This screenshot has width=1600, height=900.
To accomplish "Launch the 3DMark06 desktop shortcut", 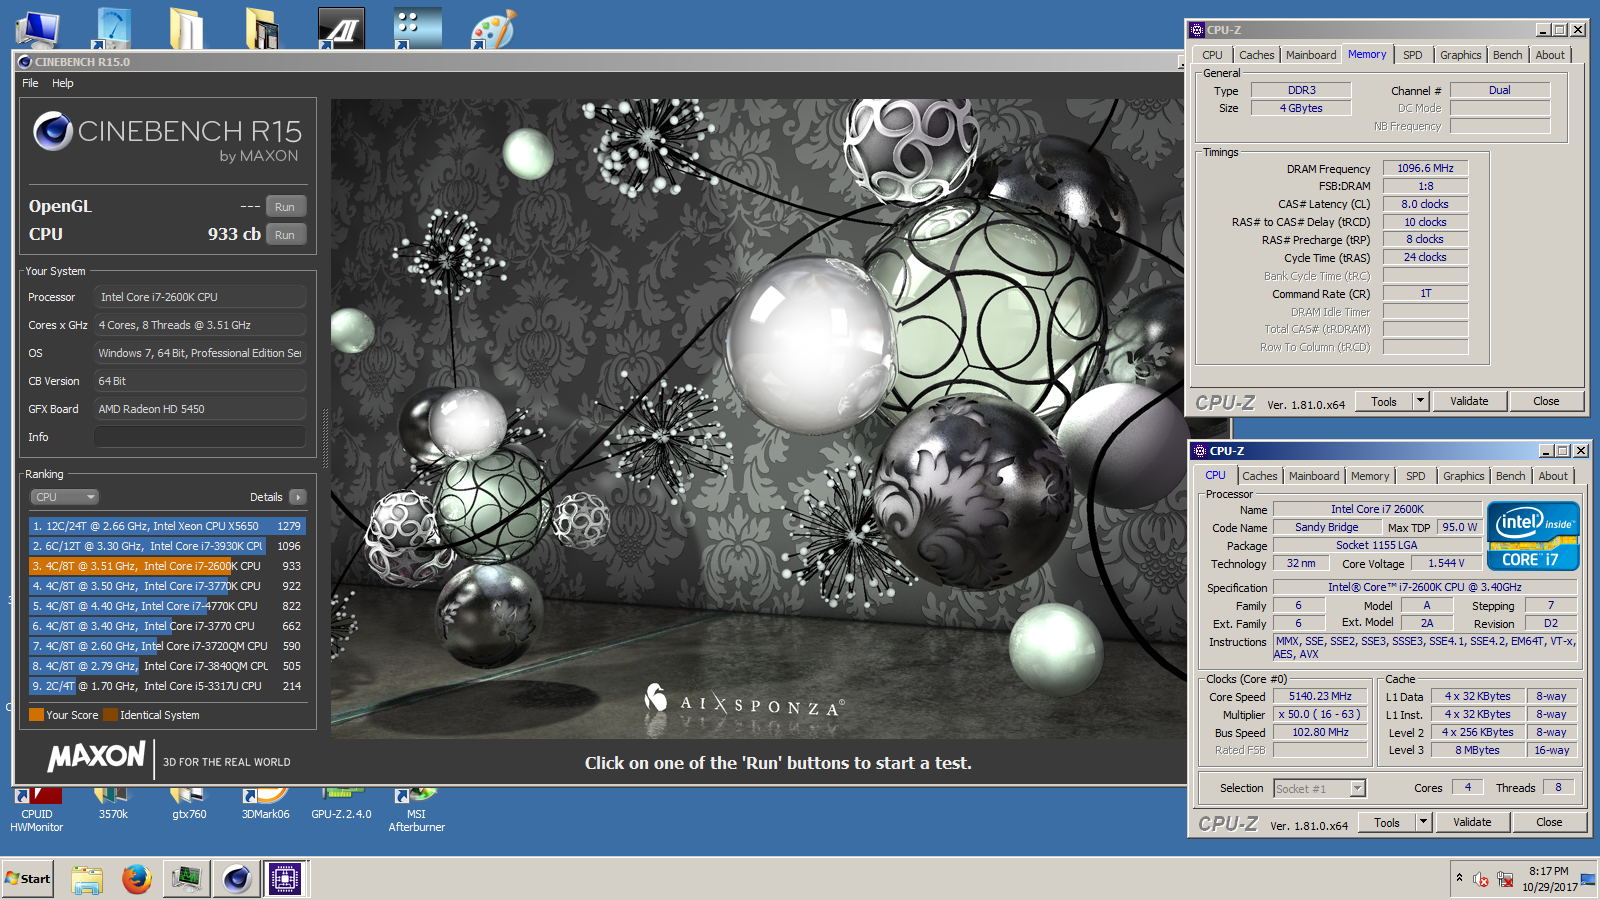I will (x=265, y=805).
